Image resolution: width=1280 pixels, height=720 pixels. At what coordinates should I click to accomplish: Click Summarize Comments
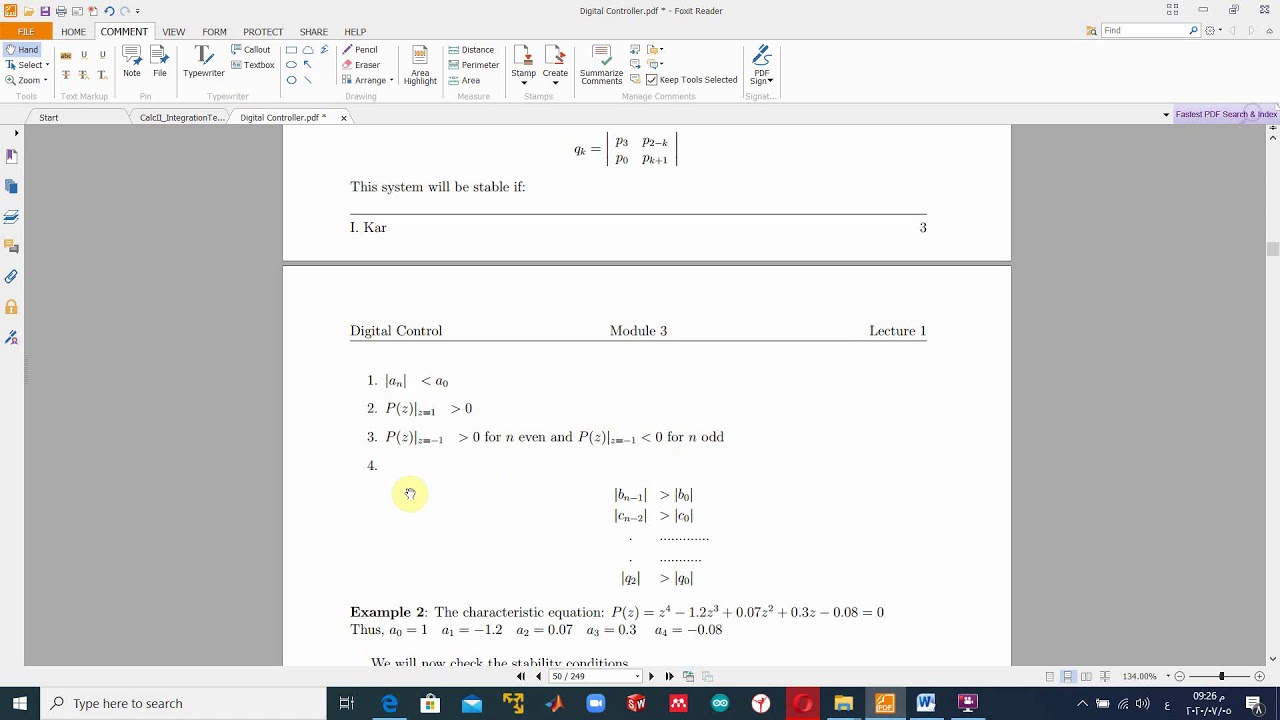pos(601,65)
